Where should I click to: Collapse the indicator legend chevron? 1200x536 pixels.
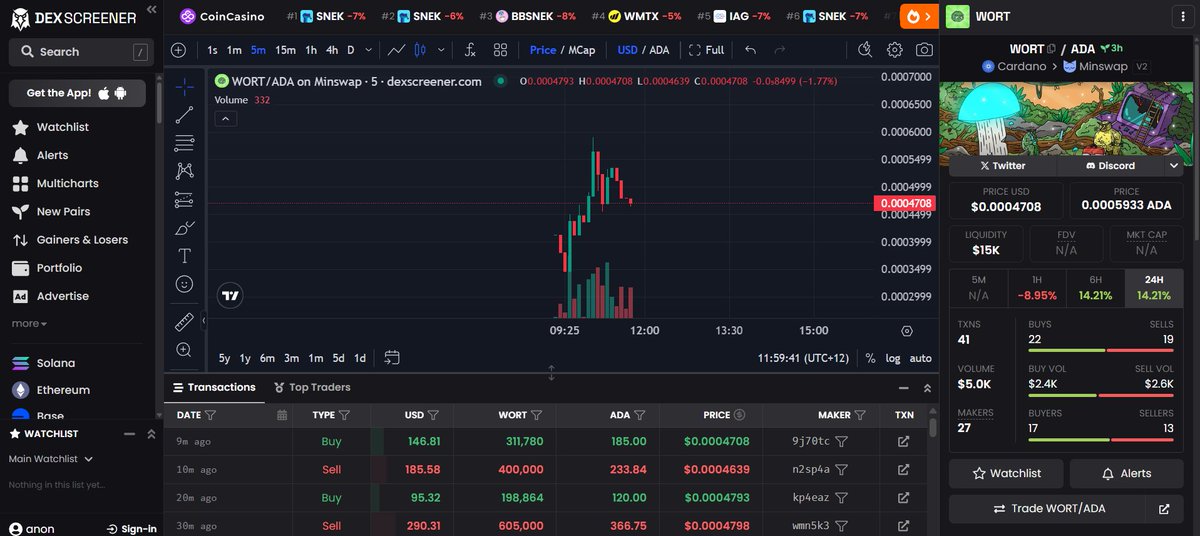tap(225, 118)
